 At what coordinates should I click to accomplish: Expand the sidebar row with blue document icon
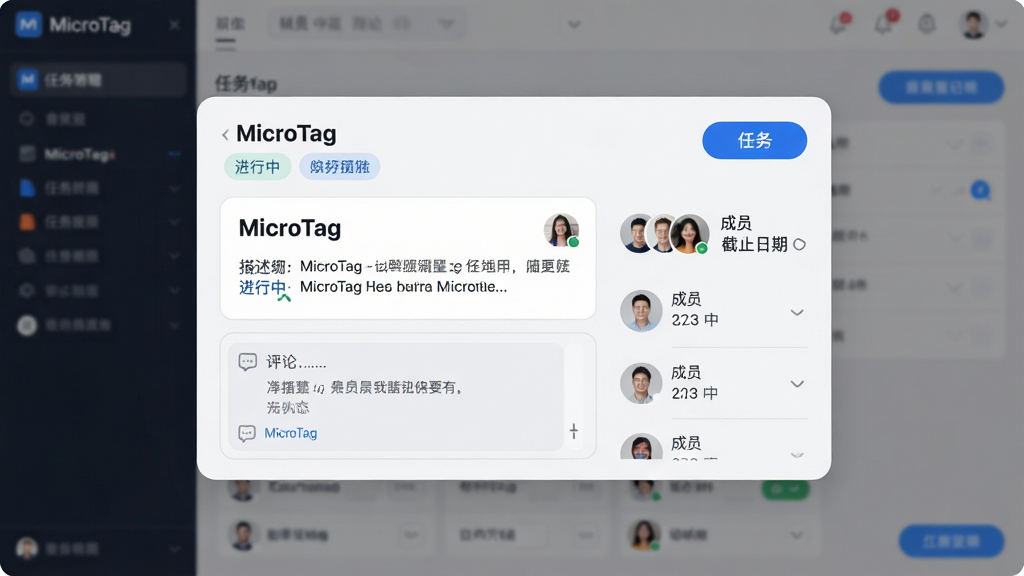174,188
